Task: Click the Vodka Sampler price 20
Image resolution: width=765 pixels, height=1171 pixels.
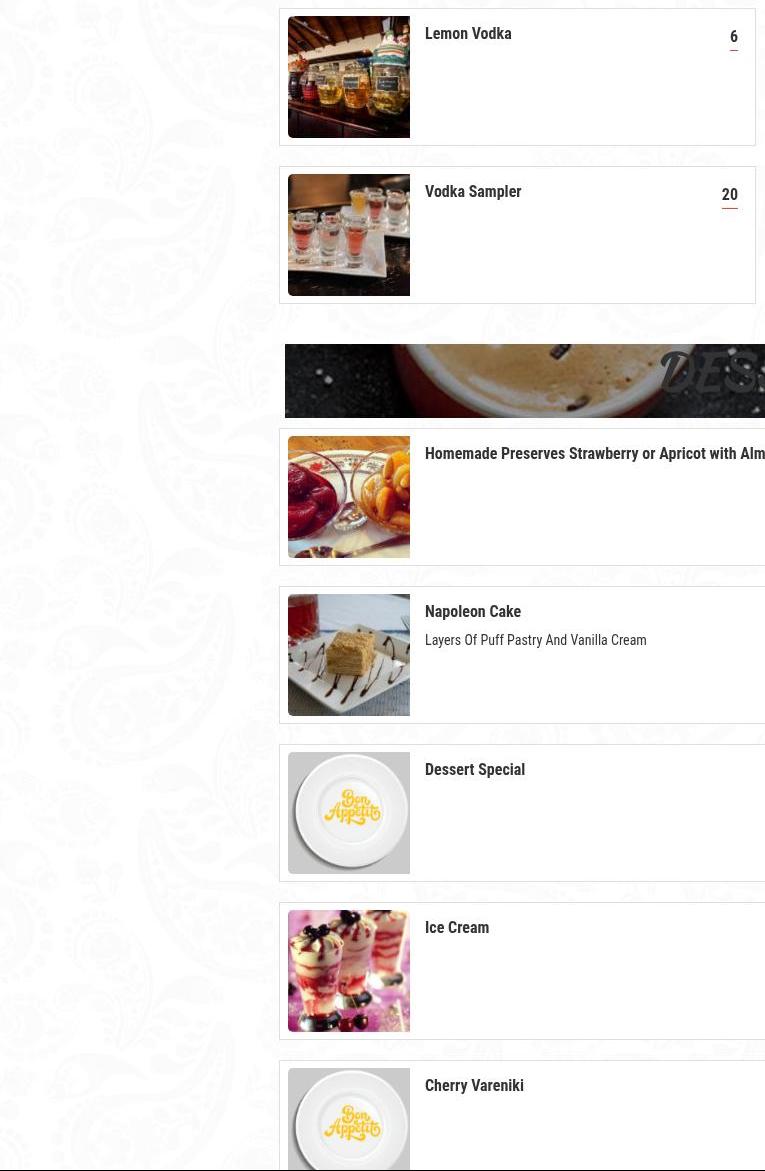Action: tap(730, 194)
